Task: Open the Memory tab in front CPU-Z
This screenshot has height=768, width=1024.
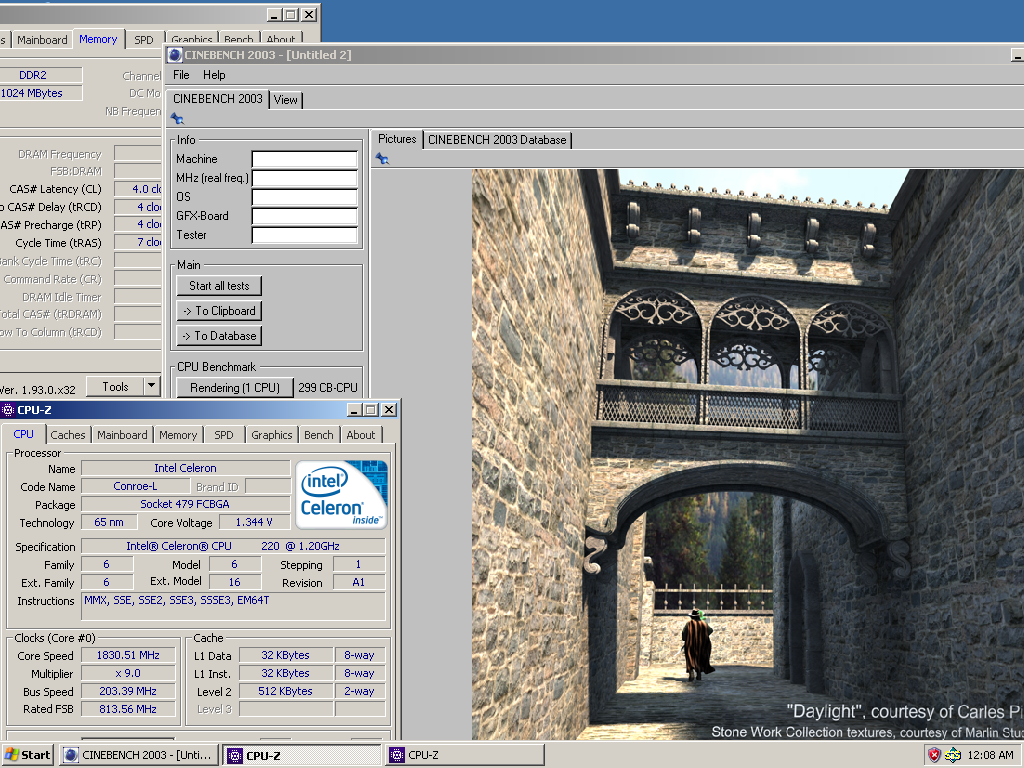Action: coord(178,435)
